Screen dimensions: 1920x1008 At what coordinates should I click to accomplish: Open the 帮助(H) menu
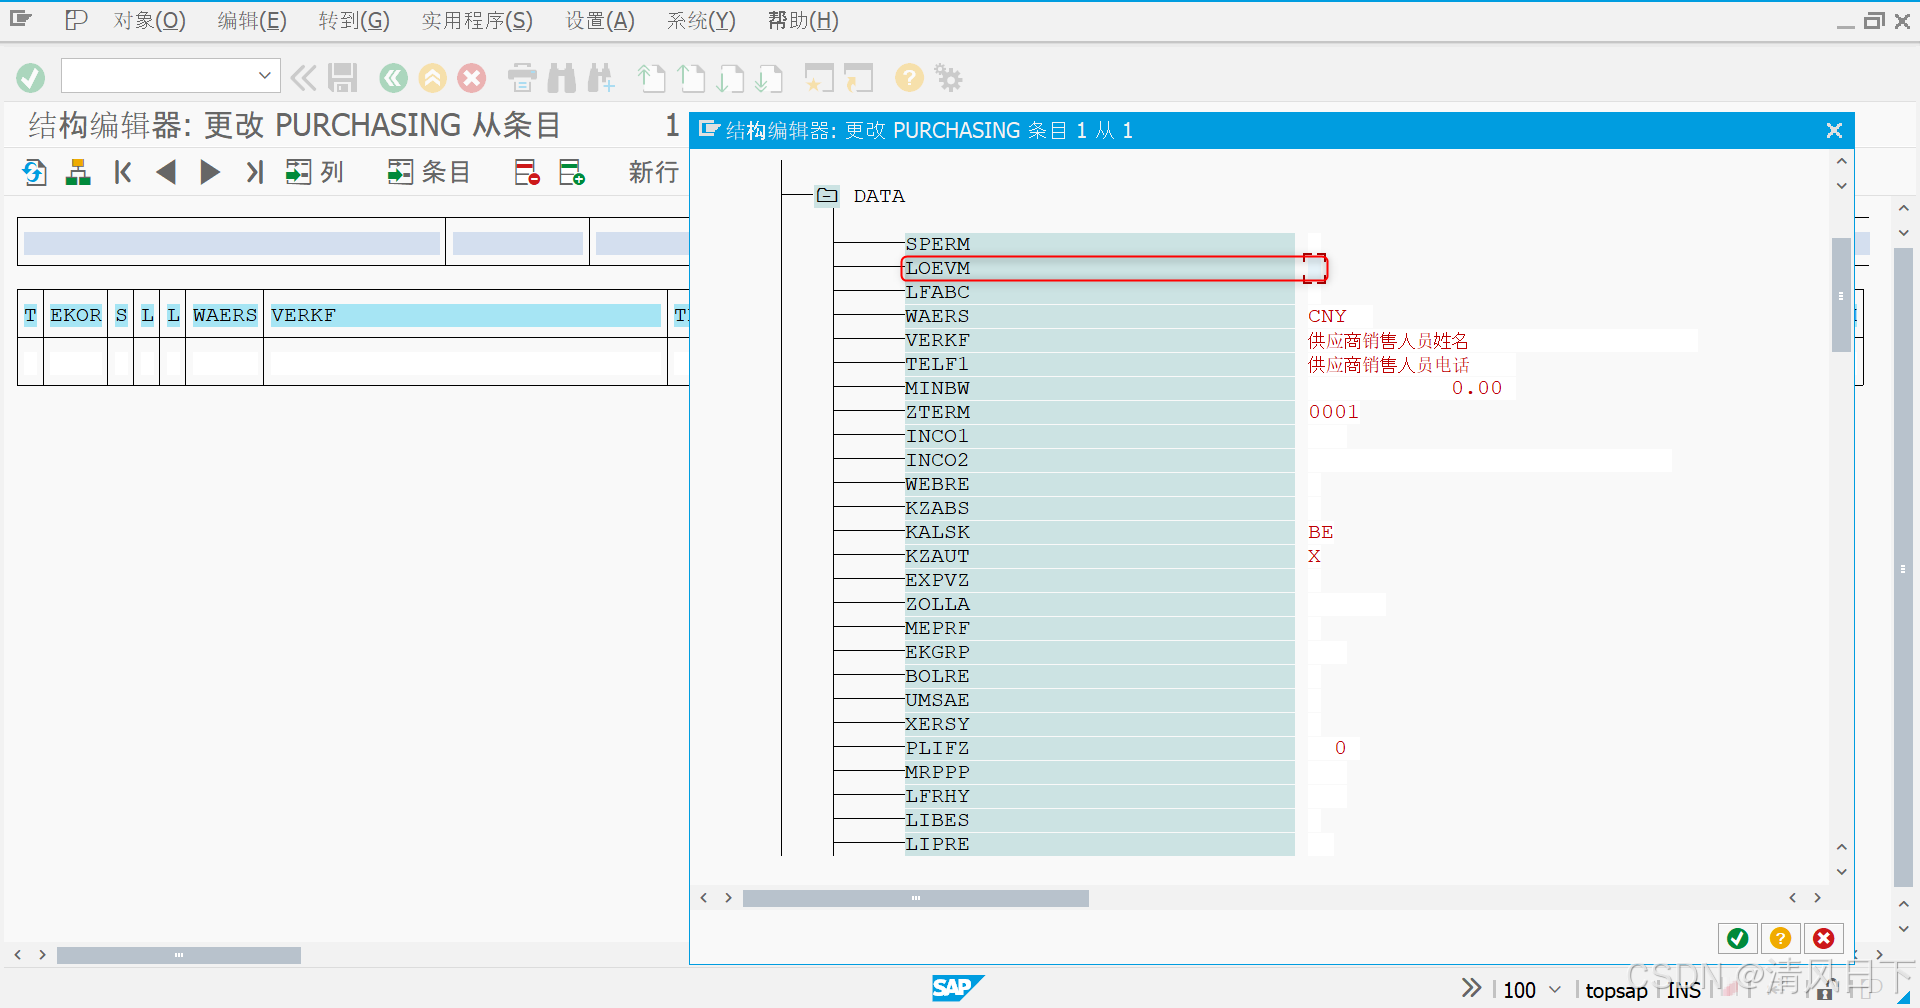click(803, 20)
